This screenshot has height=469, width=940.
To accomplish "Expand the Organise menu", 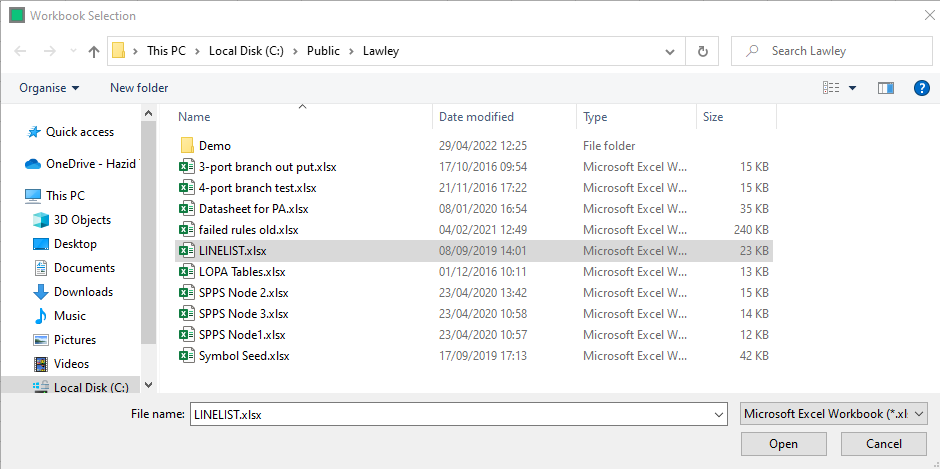I will point(49,88).
